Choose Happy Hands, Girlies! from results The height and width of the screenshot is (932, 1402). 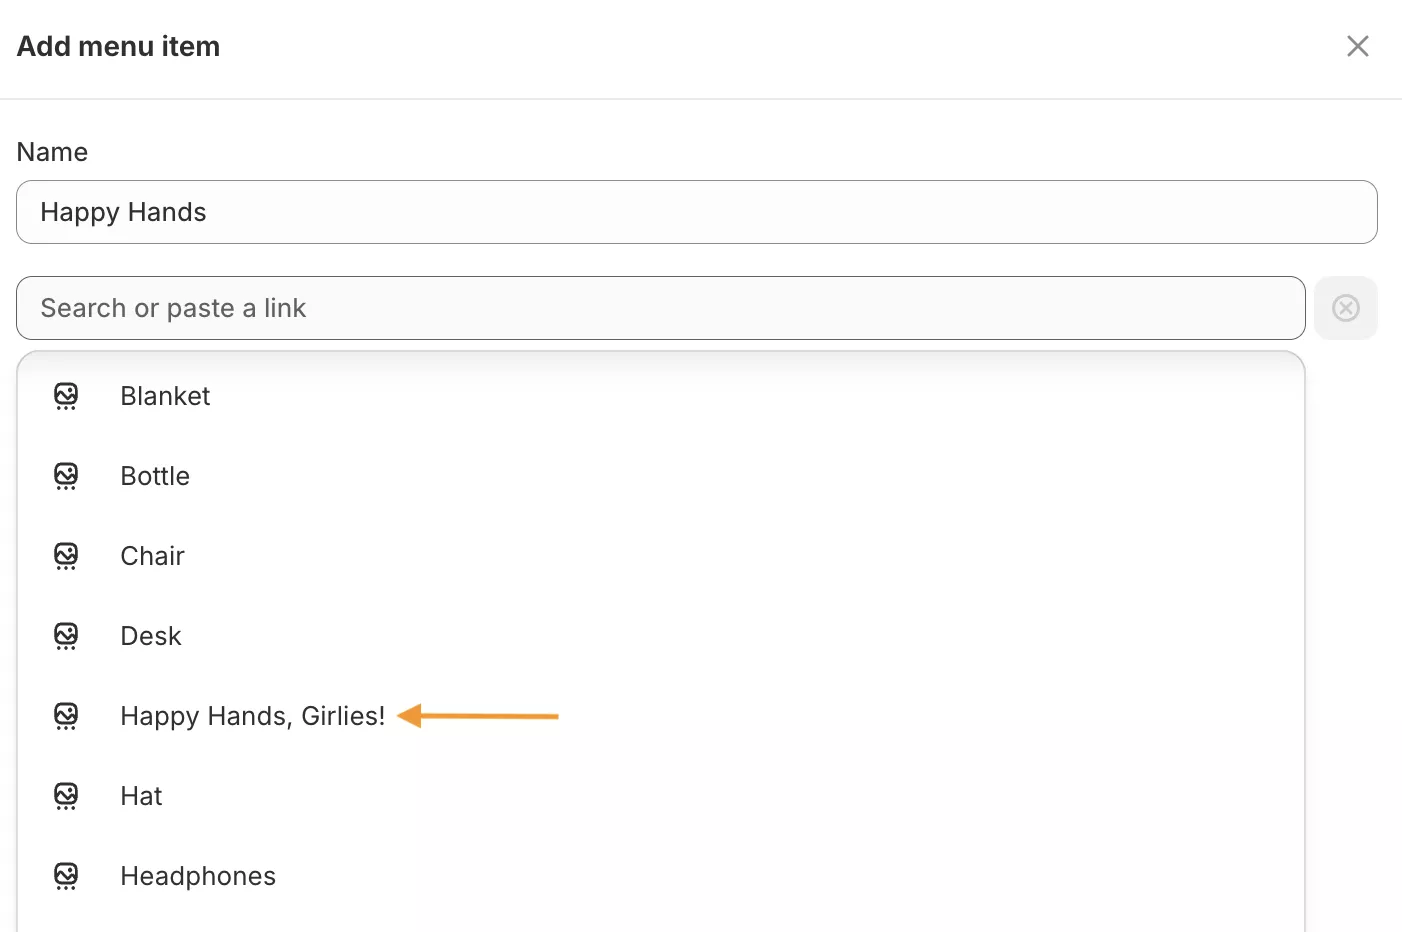pyautogui.click(x=252, y=716)
